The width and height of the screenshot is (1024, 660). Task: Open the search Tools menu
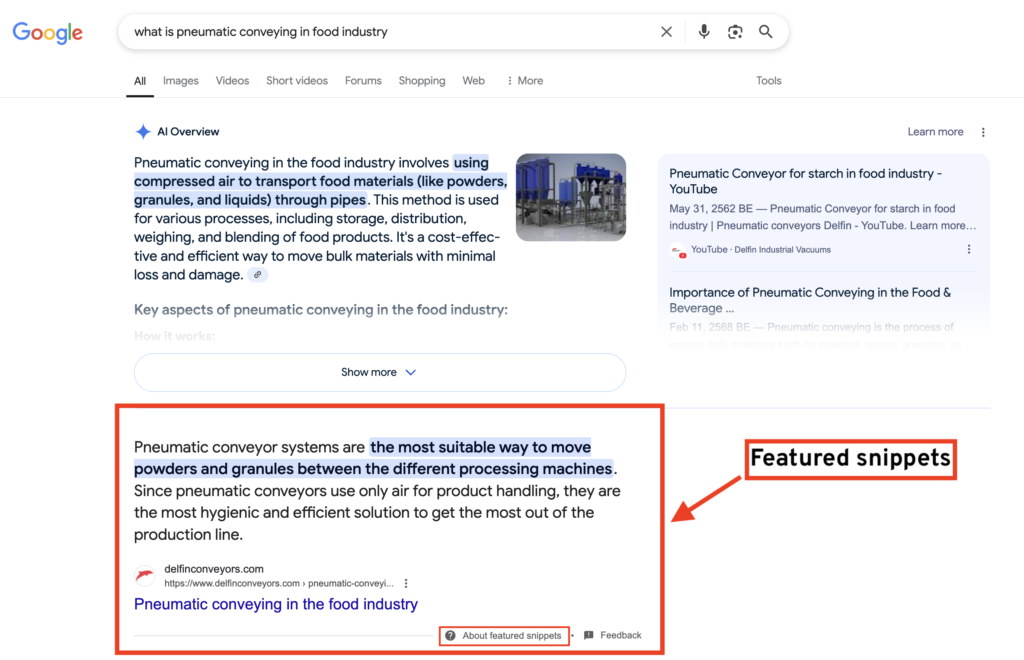769,81
